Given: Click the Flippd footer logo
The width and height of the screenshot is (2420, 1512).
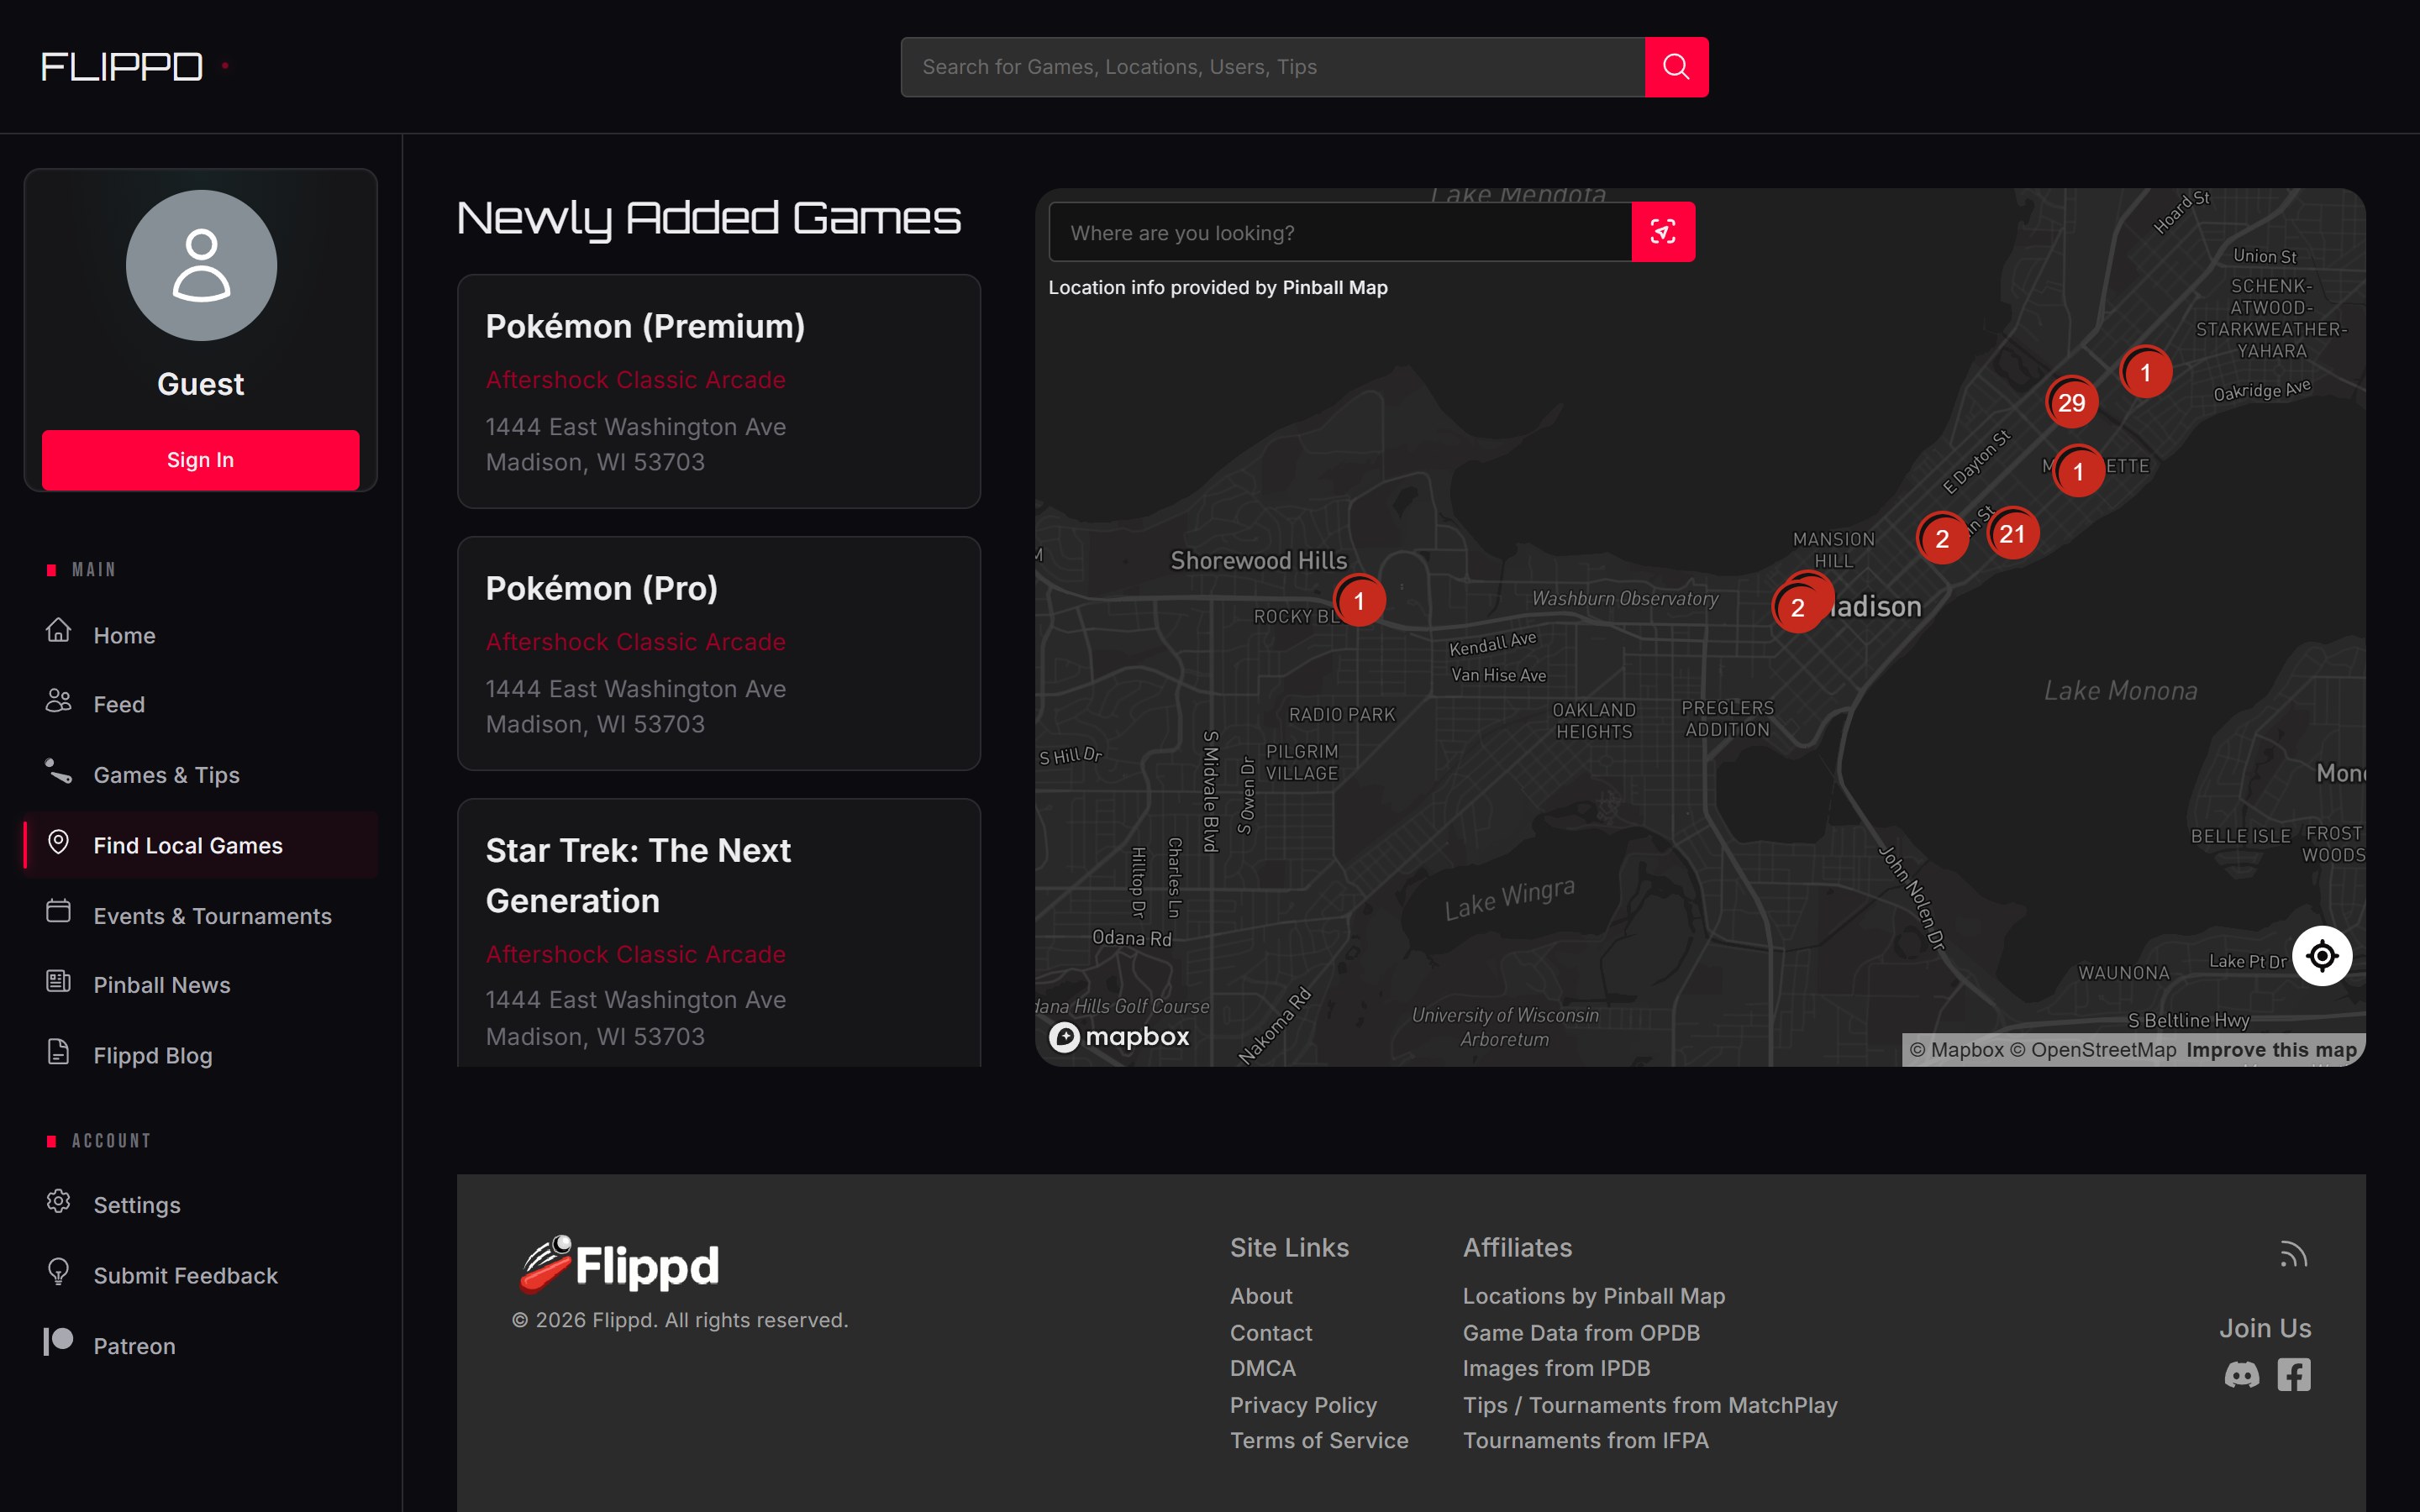Looking at the screenshot, I should click(x=619, y=1265).
